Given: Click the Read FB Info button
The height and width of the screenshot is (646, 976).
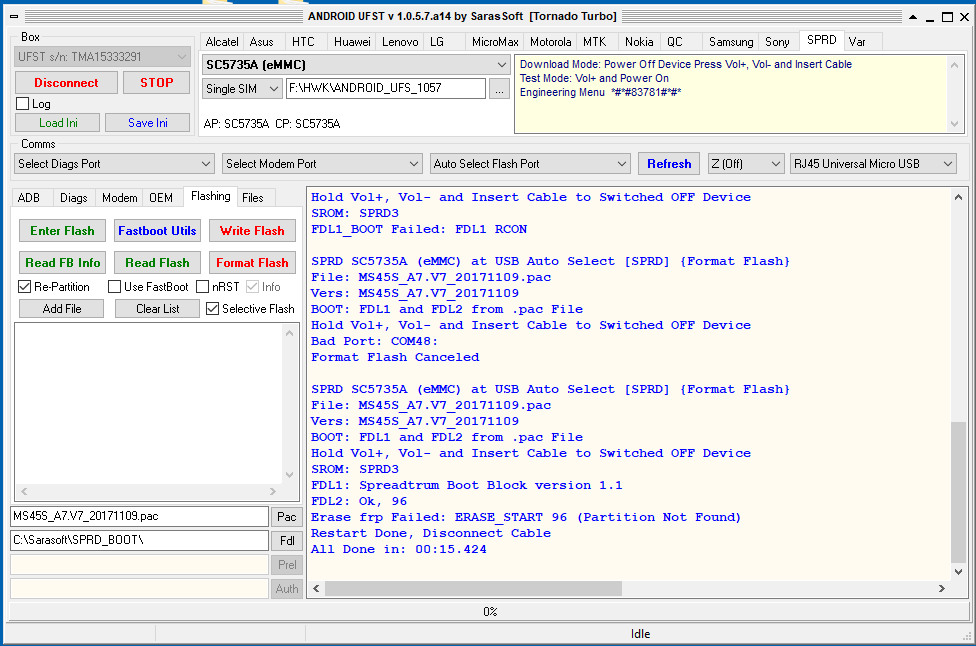Looking at the screenshot, I should coord(62,263).
